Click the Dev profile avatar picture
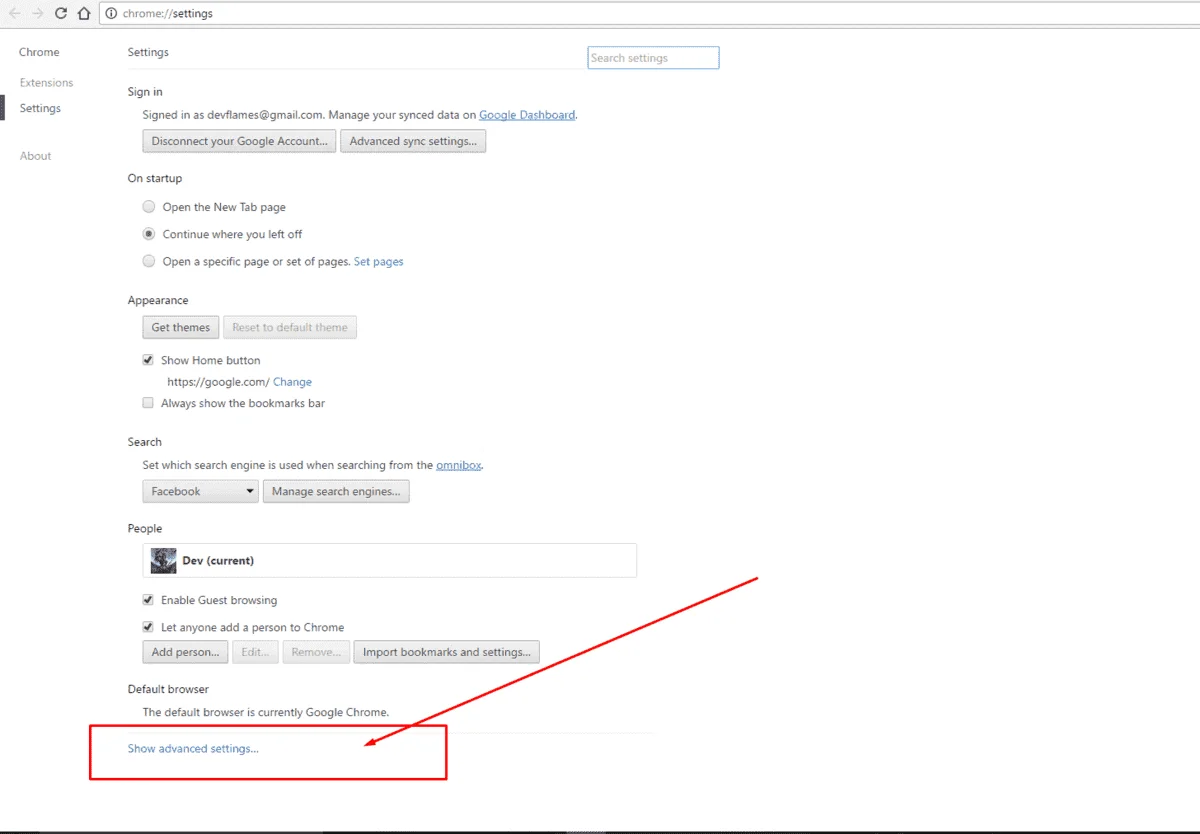Screen dimensions: 1200x834 pyautogui.click(x=164, y=561)
